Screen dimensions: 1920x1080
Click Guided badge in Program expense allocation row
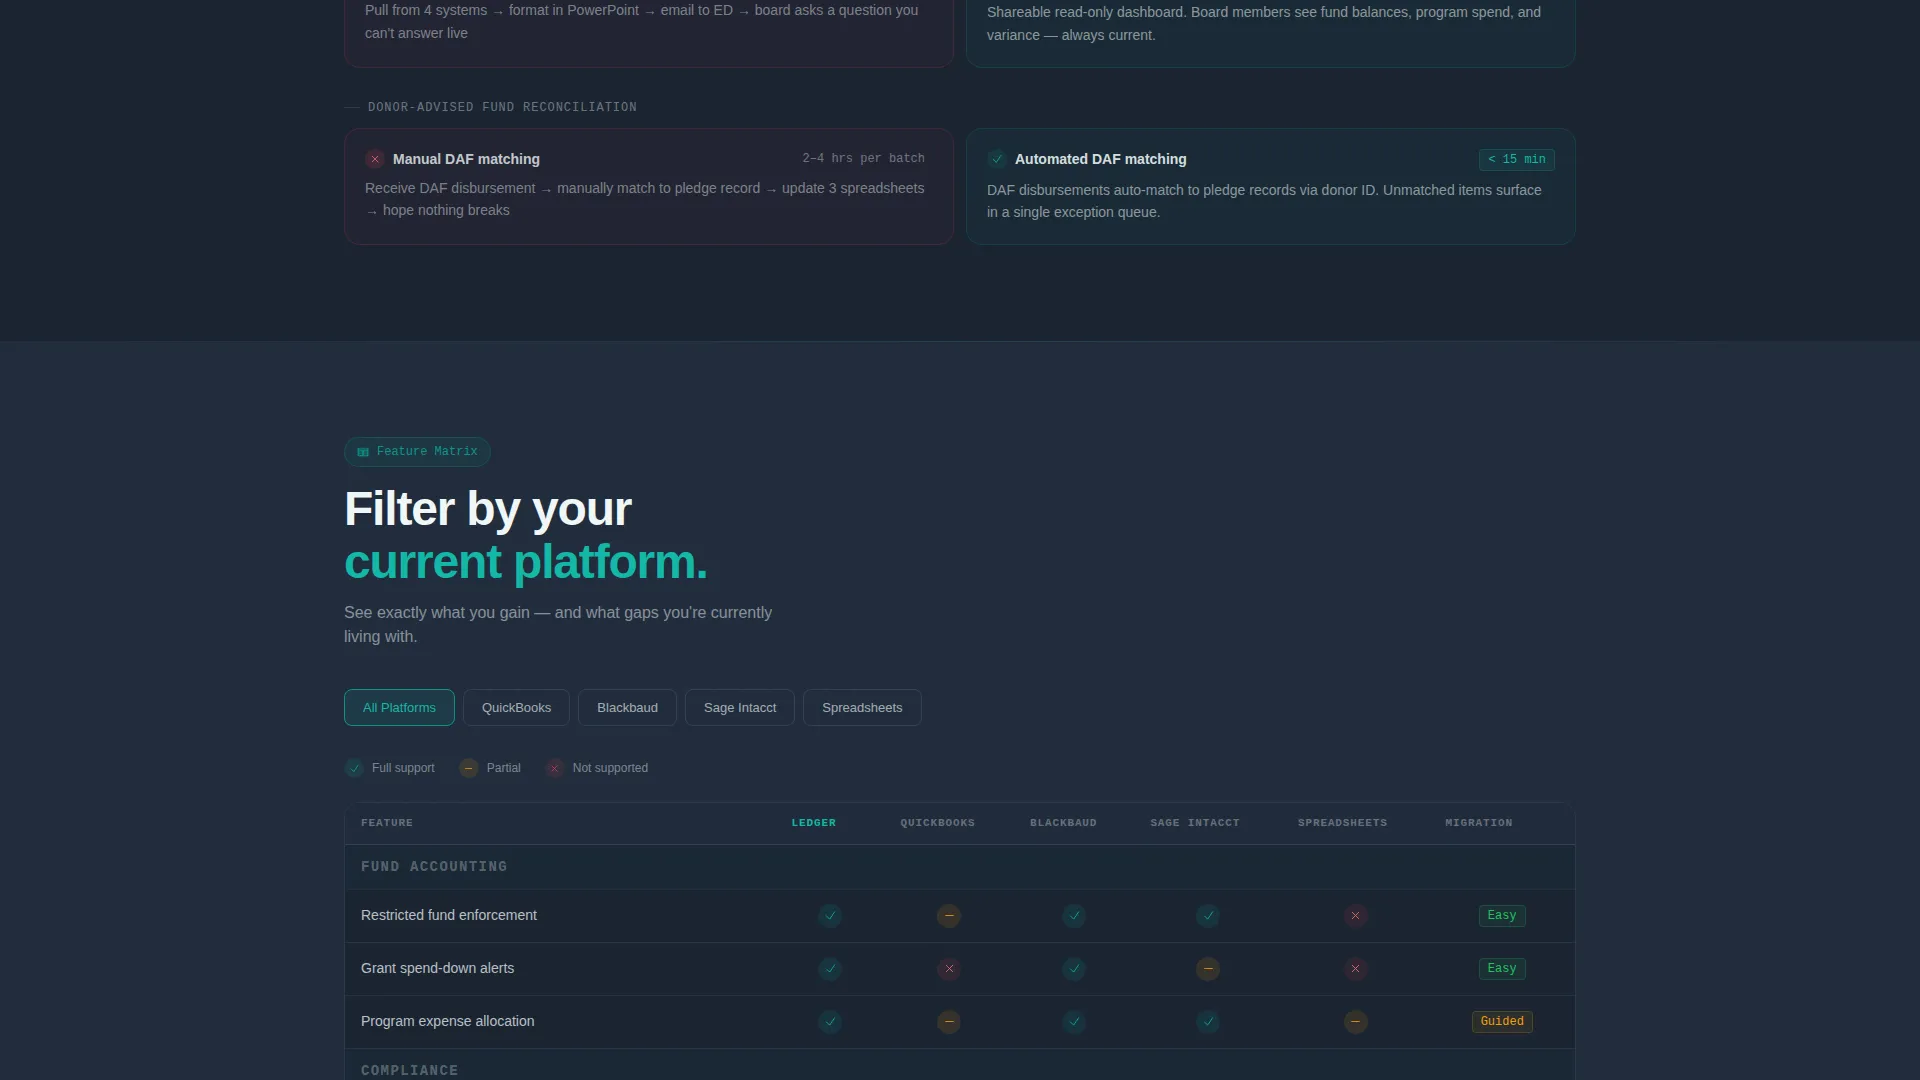1502,1022
